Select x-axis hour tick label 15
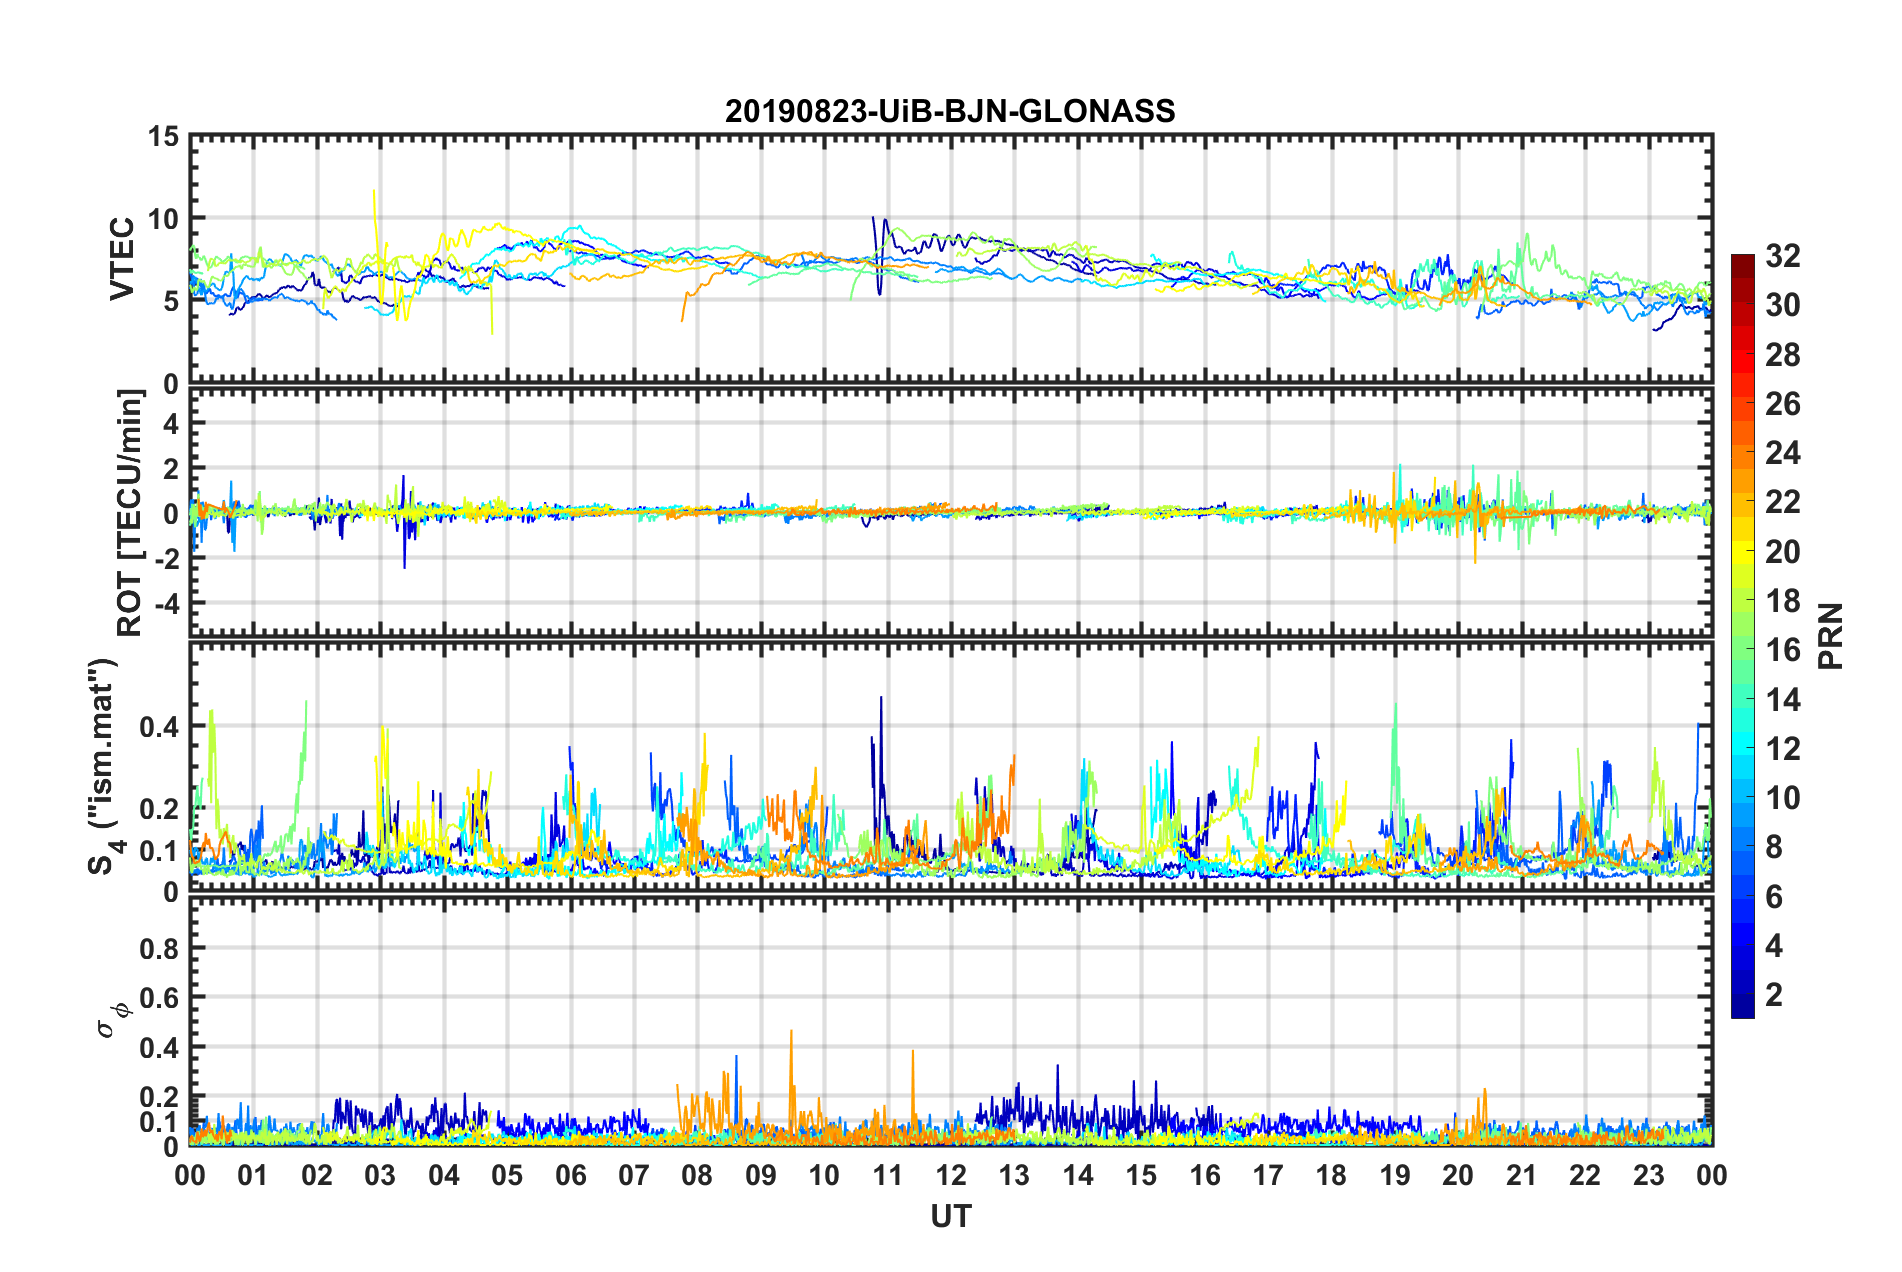 (1141, 1175)
